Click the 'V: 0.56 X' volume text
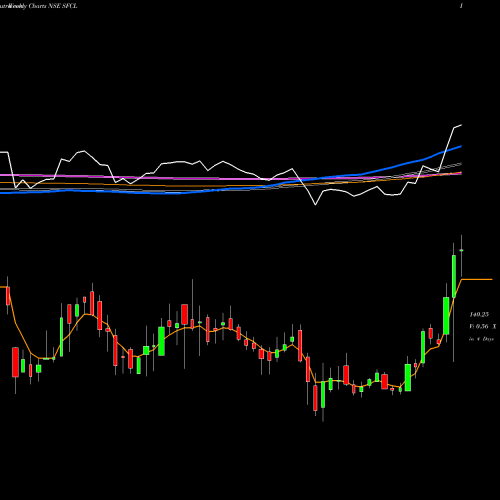Image resolution: width=500 pixels, height=500 pixels. coord(483,327)
